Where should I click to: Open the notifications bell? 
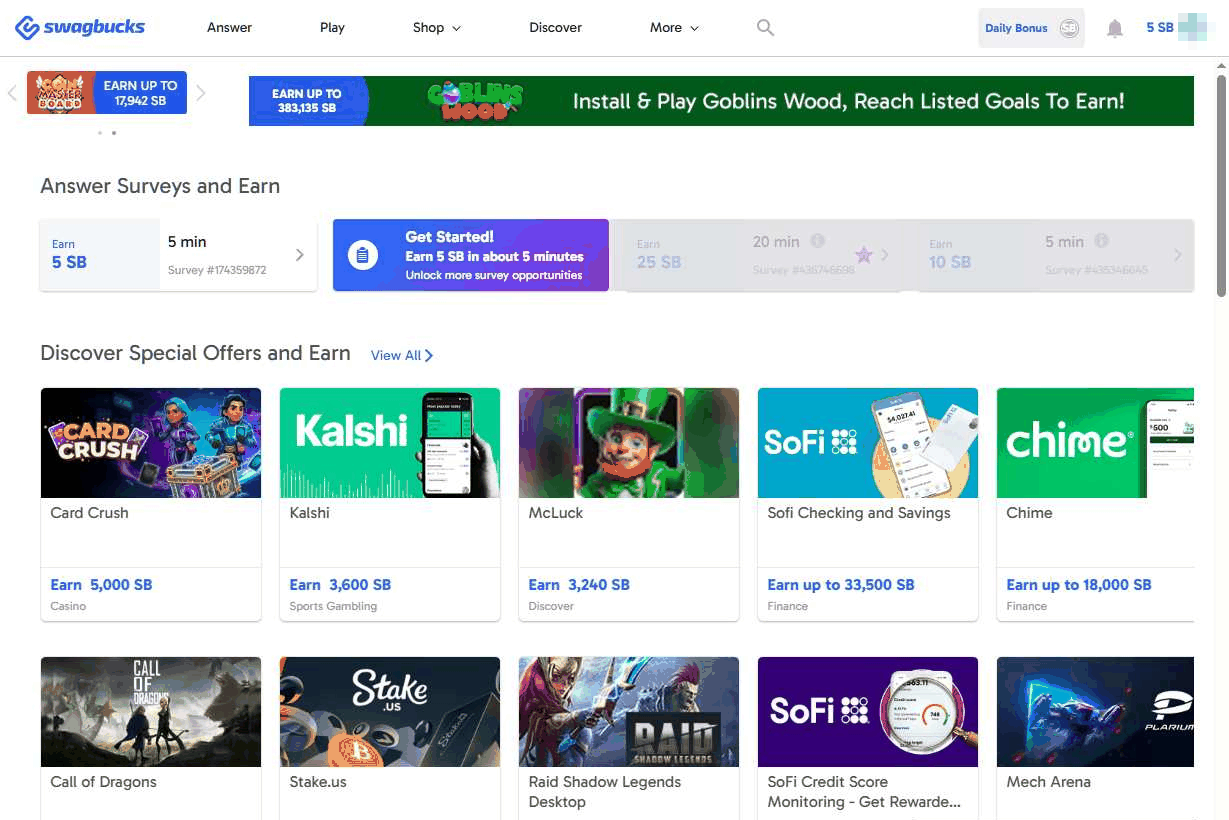click(1115, 29)
